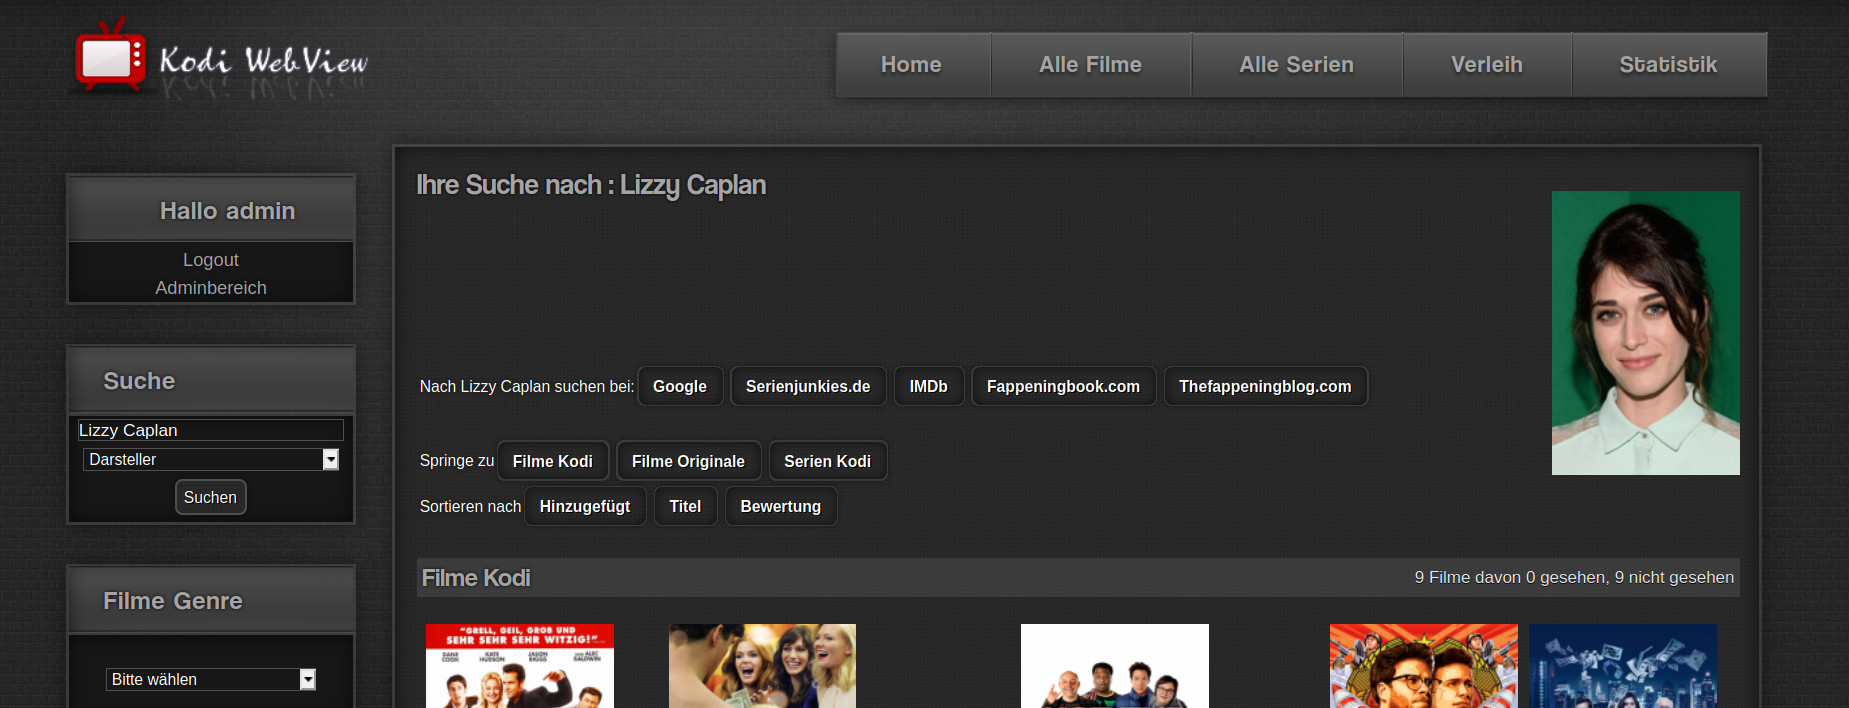Go to Alle Filme
The height and width of the screenshot is (708, 1849).
[1091, 65]
